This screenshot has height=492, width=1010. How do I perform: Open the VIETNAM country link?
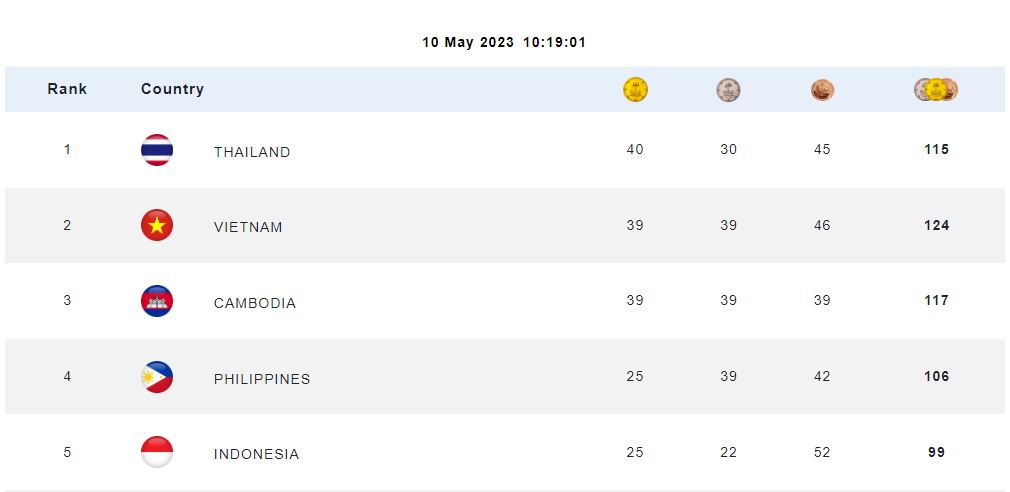tap(248, 227)
